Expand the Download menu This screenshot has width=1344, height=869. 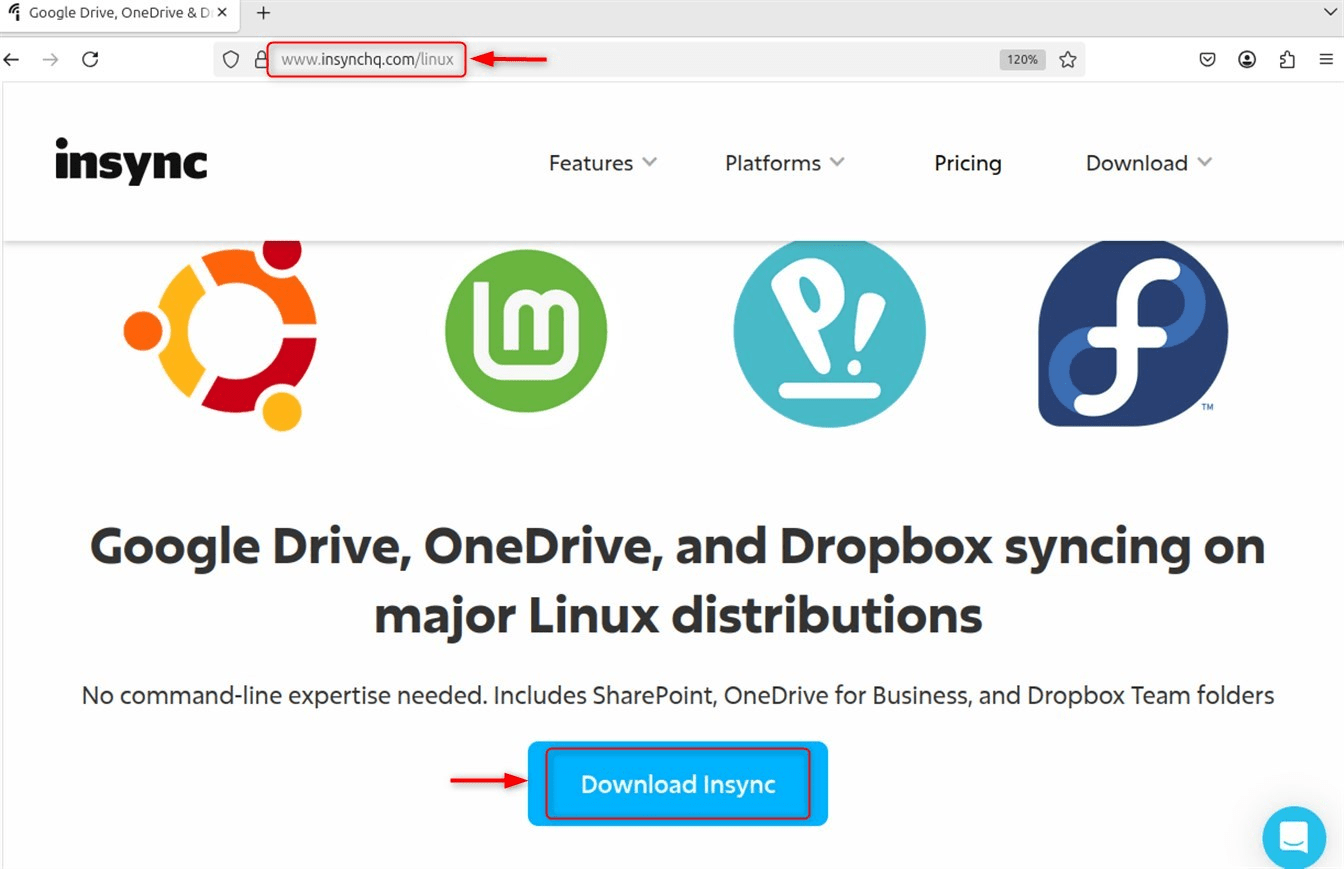(x=1149, y=163)
